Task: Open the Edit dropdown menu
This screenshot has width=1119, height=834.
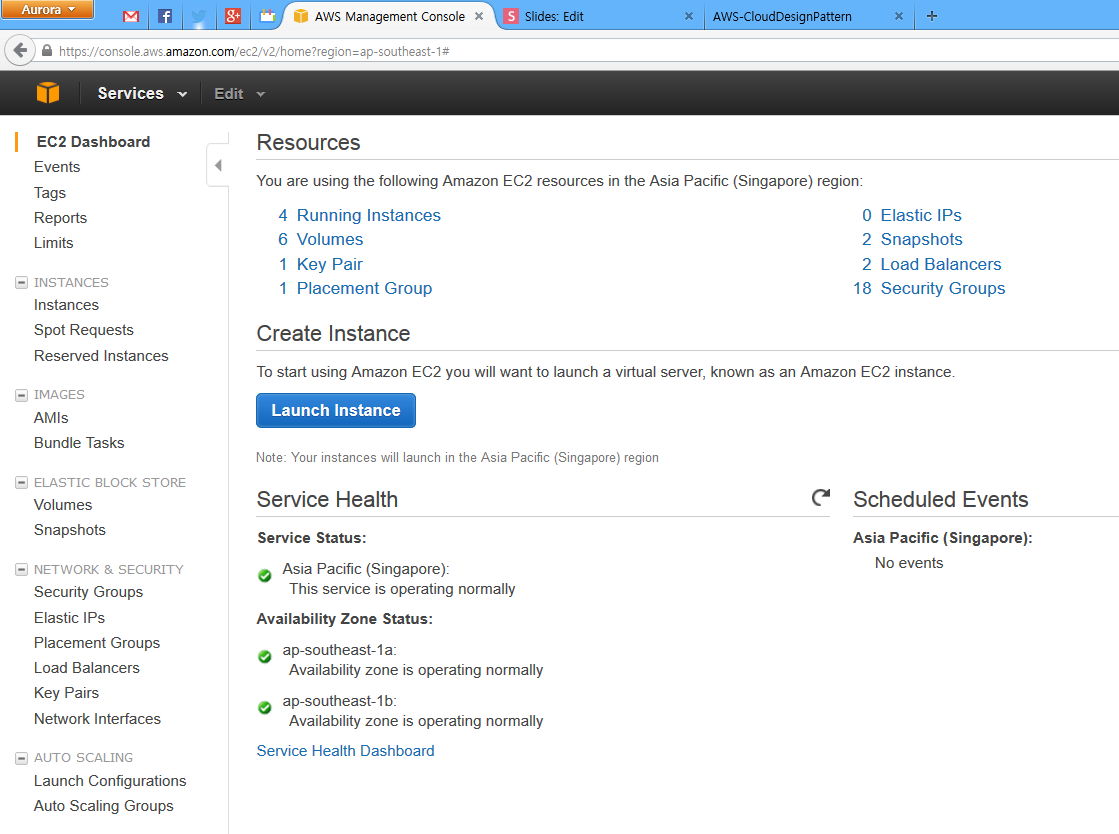Action: click(239, 93)
